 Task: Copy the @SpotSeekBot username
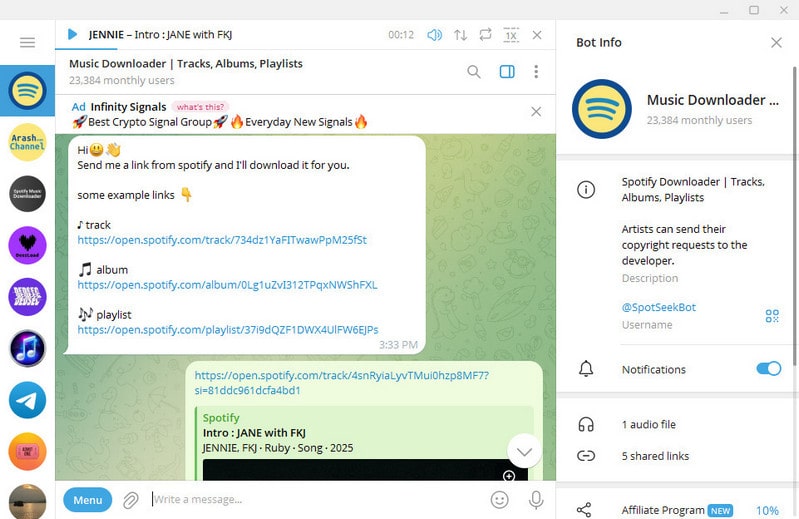coord(658,307)
